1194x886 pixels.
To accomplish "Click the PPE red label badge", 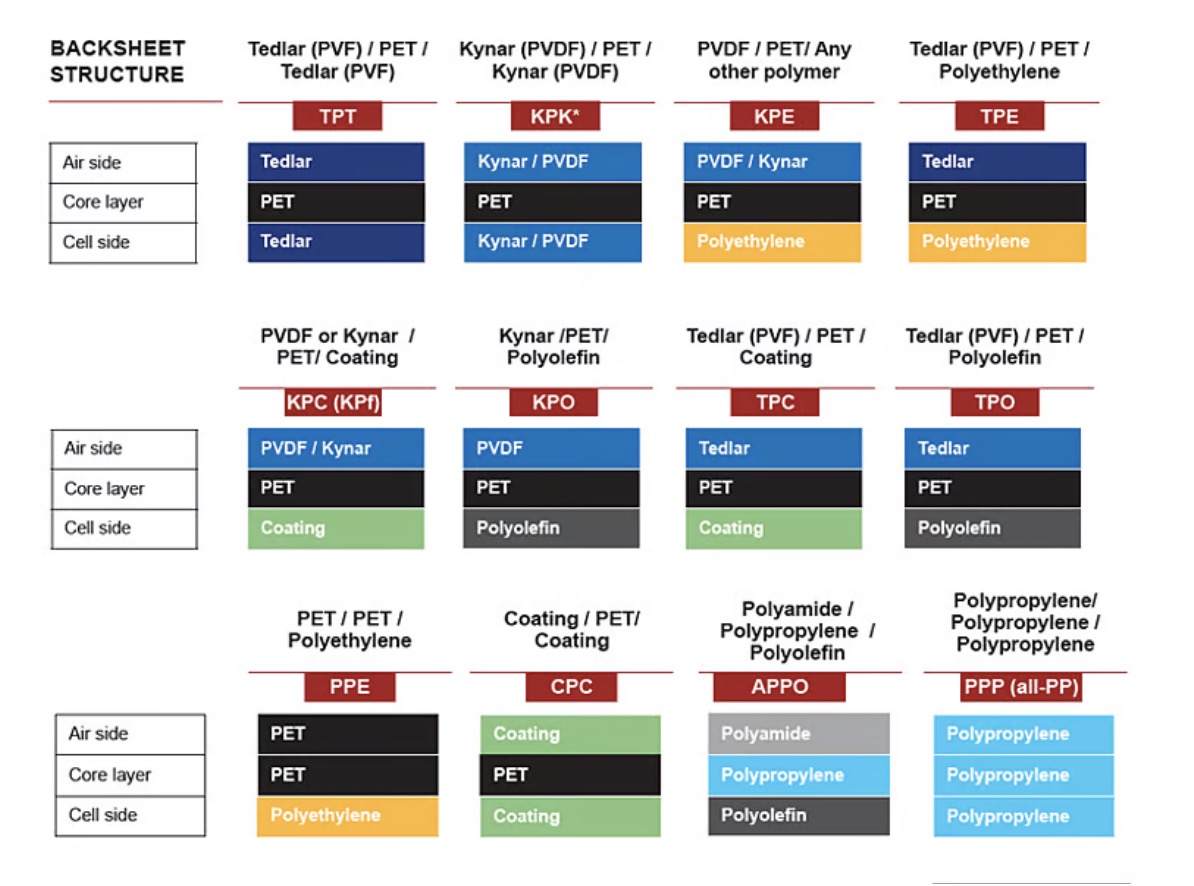I will (350, 687).
